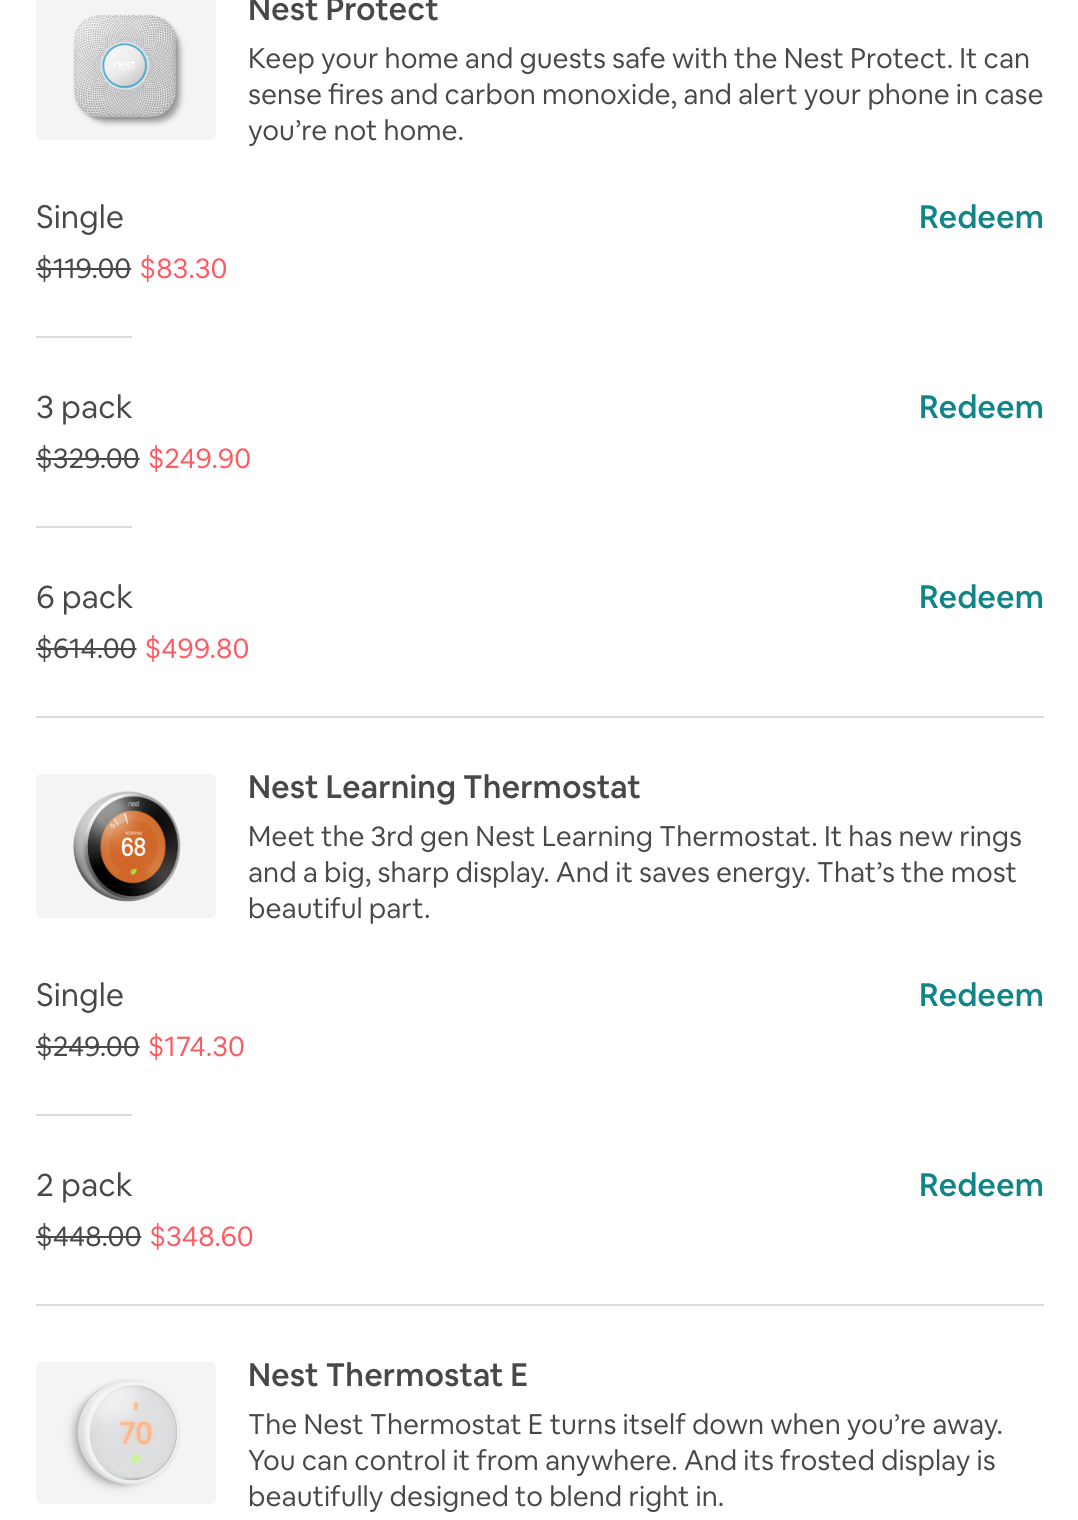Tap the Nest Thermostat E description
This screenshot has height=1520, width=1078.
click(x=624, y=1460)
